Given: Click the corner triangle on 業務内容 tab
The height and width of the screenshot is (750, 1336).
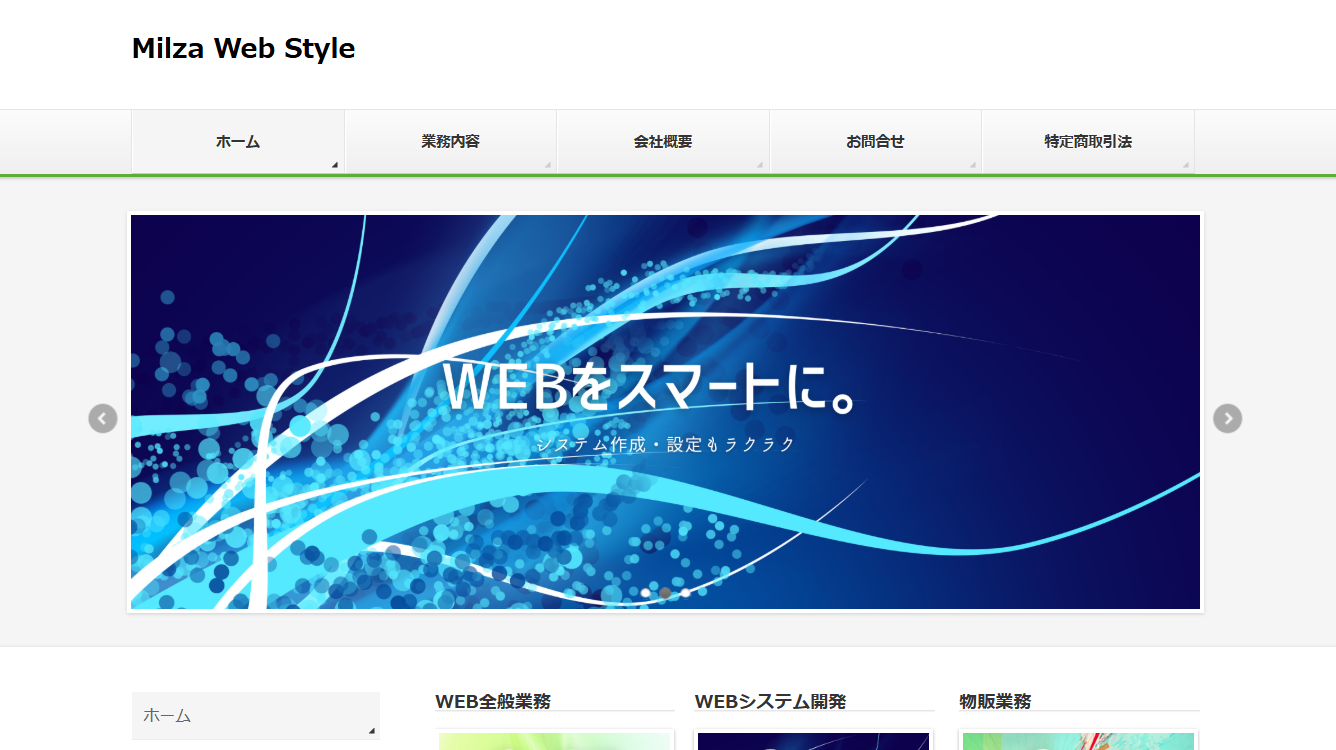Looking at the screenshot, I should point(547,165).
